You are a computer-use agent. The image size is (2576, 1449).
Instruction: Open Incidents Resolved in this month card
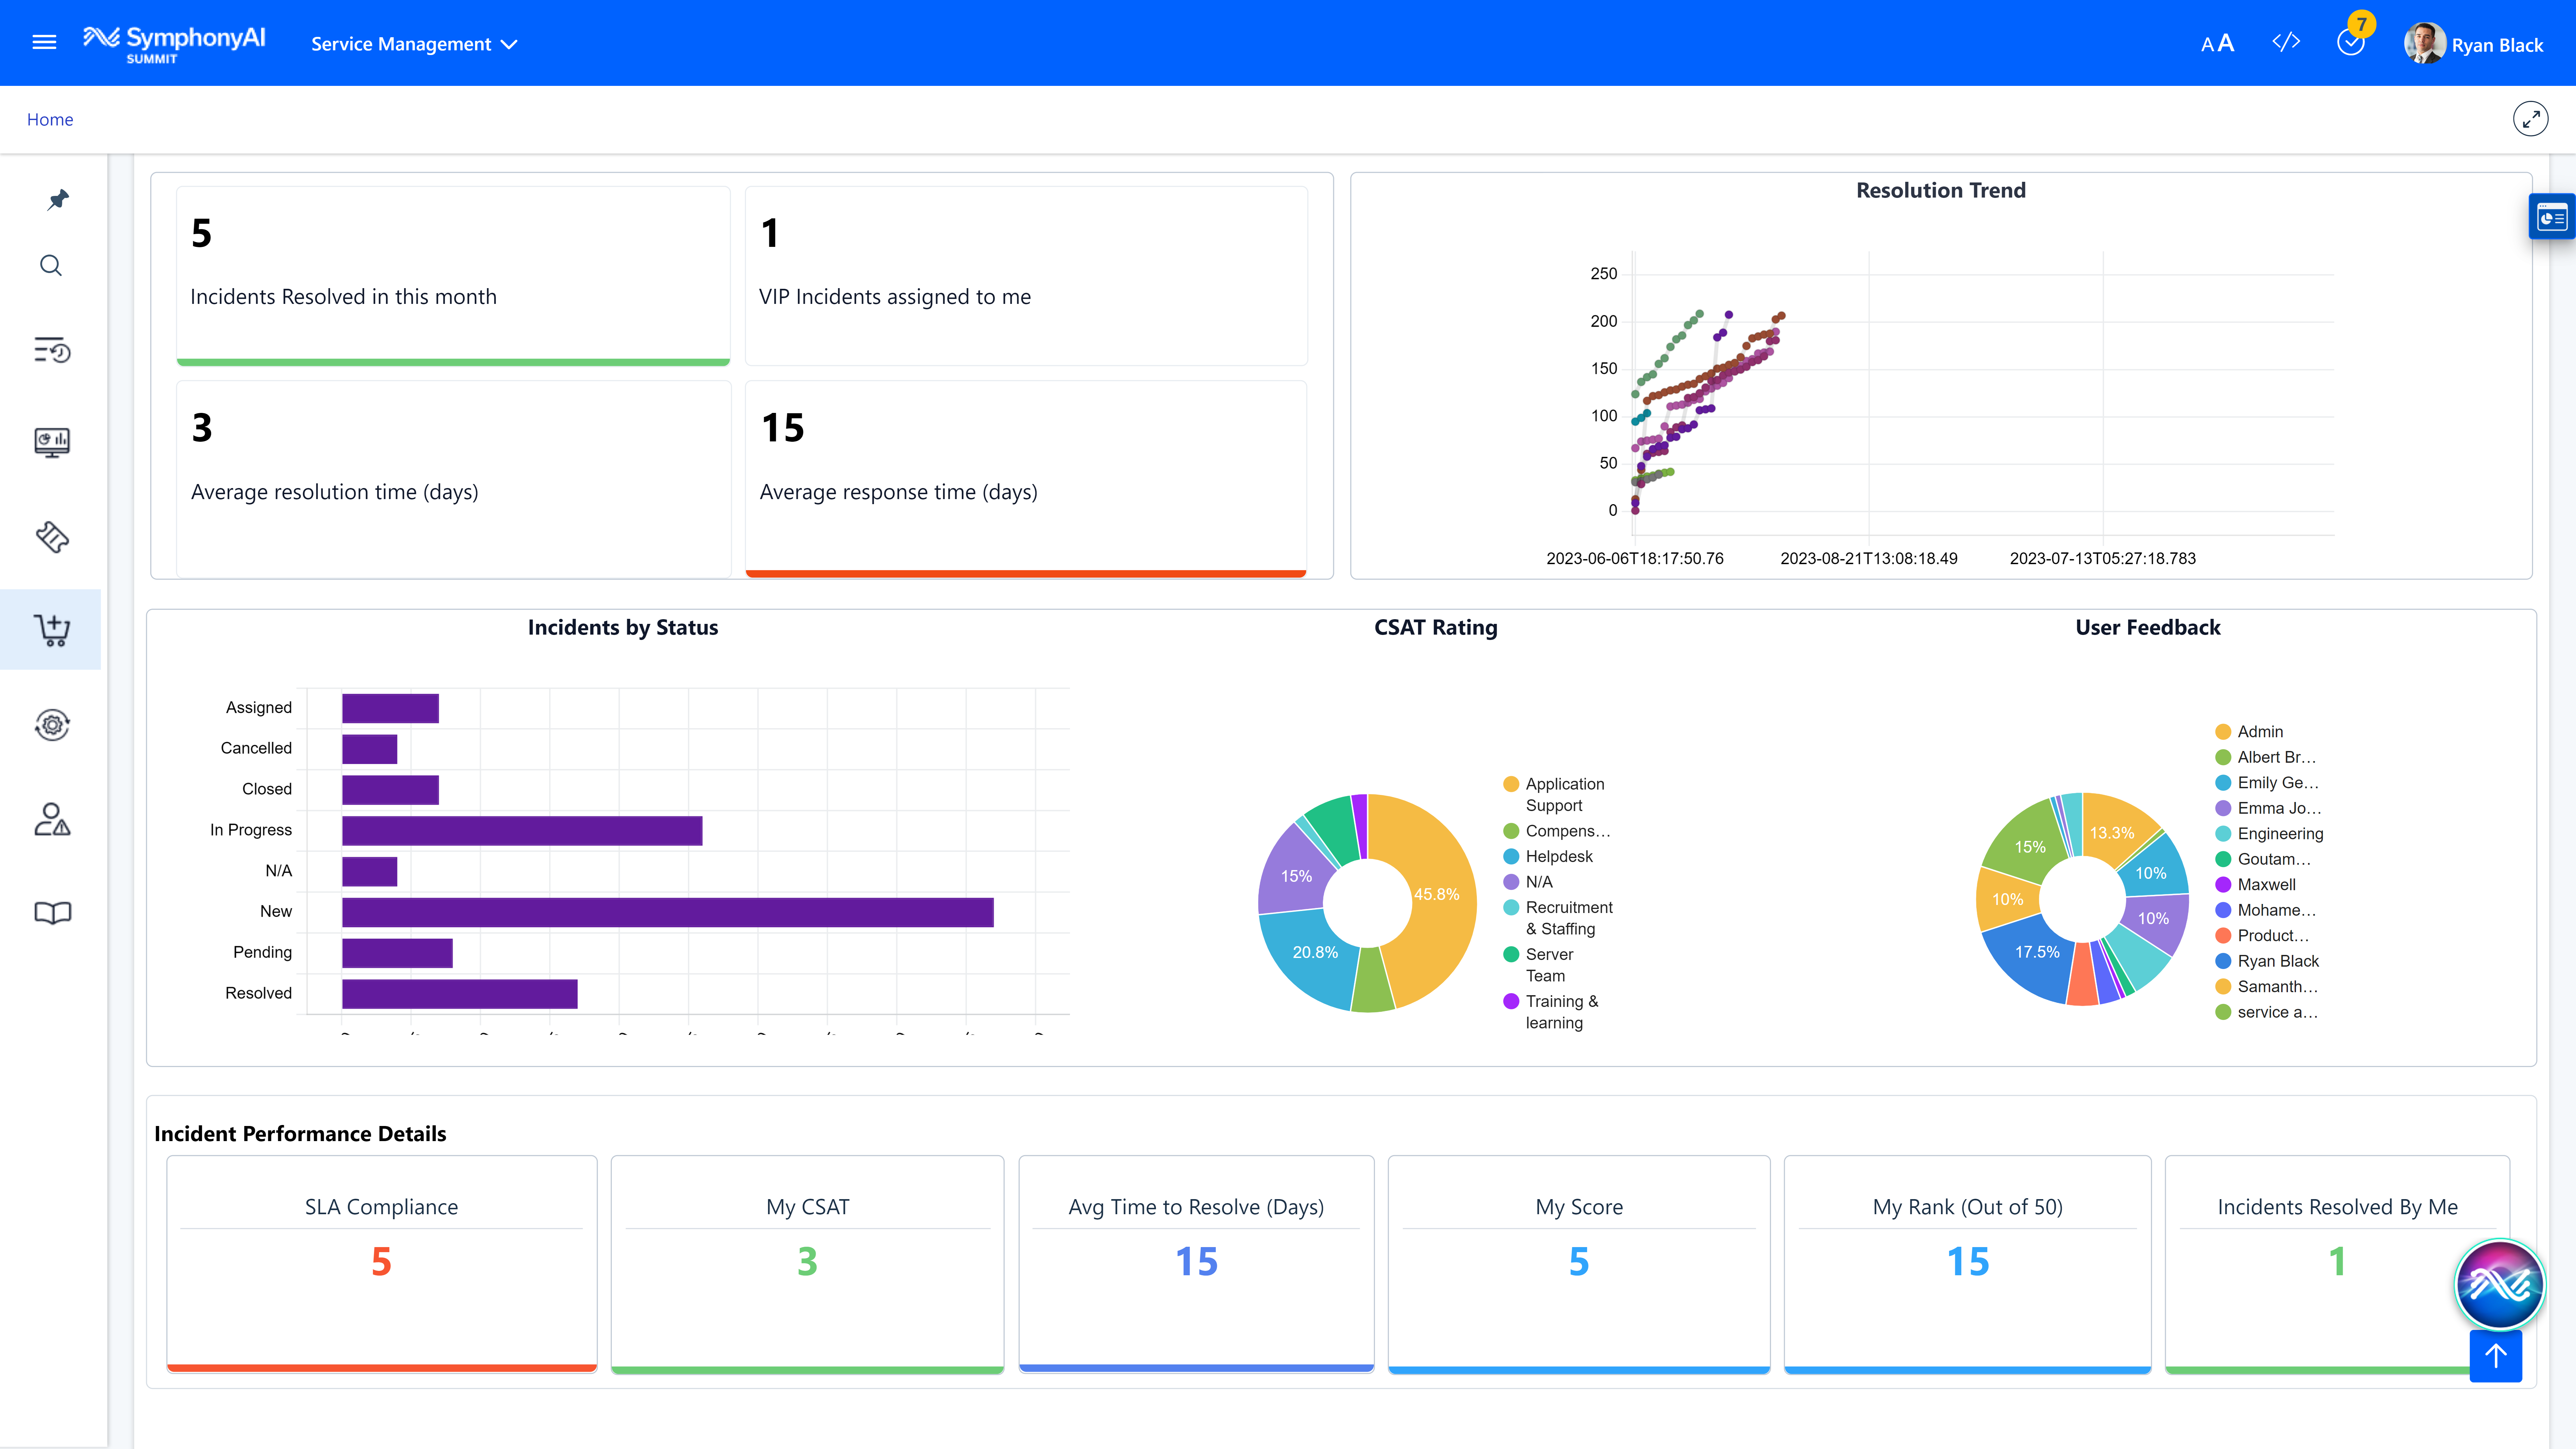click(453, 276)
